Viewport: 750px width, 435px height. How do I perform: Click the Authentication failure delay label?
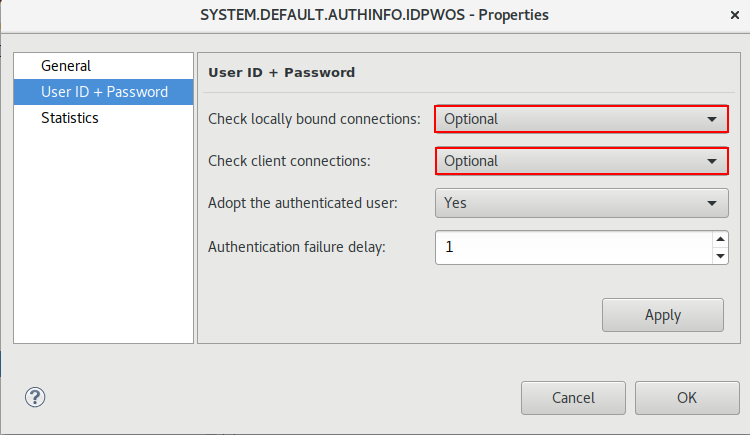[297, 247]
